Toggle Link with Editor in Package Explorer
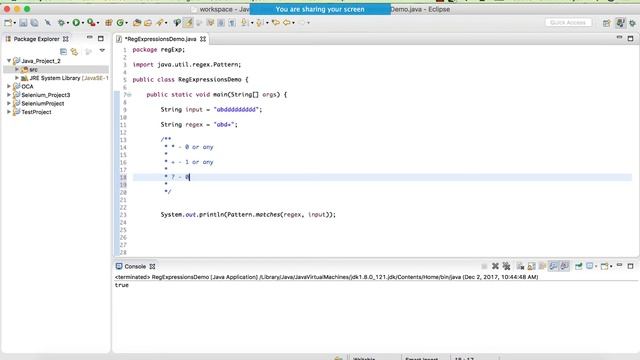The height and width of the screenshot is (360, 640). pos(74,51)
